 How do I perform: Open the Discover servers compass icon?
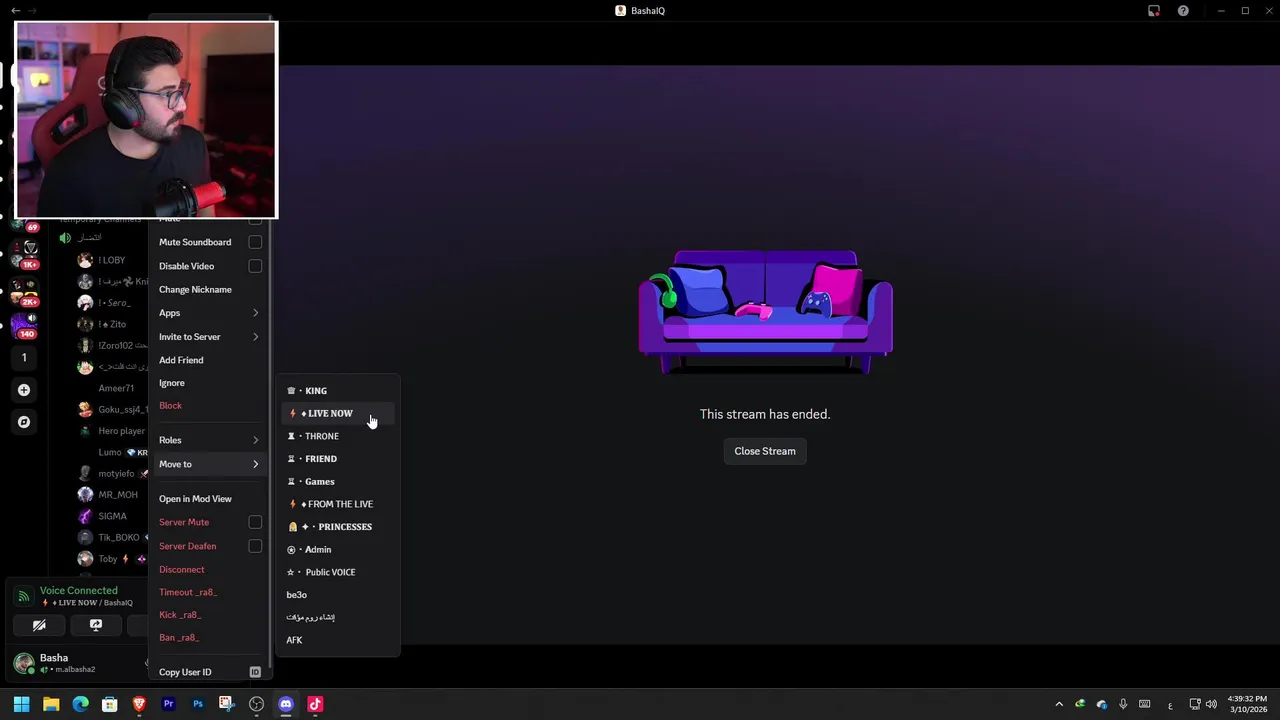(x=24, y=422)
